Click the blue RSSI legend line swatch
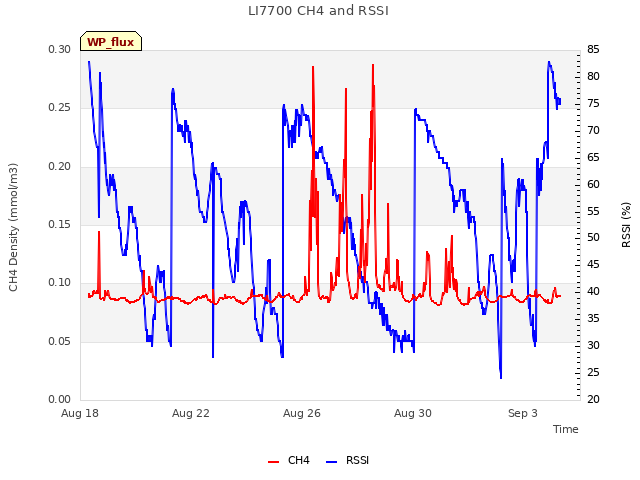 click(331, 461)
